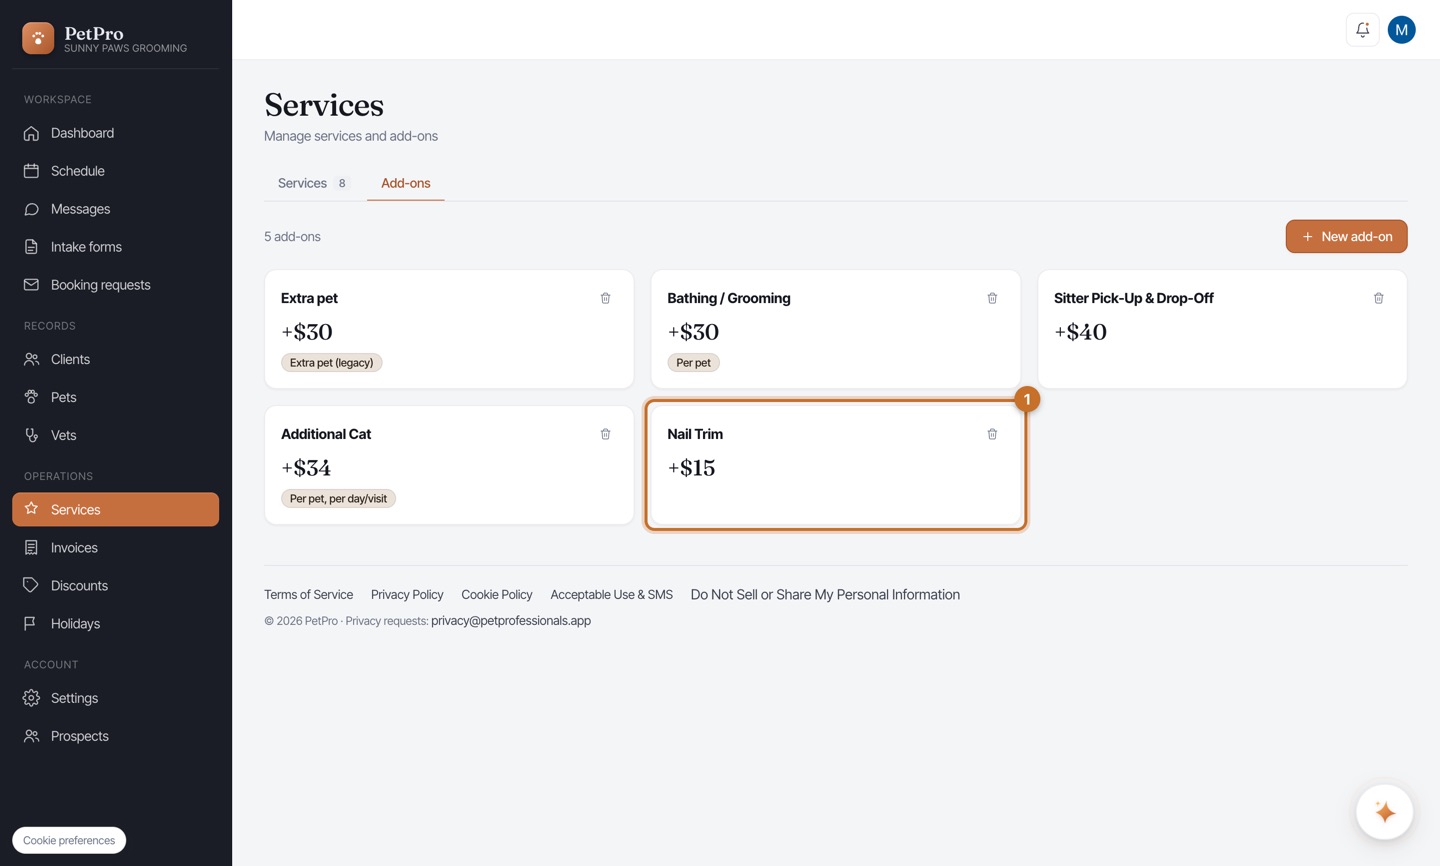Click the Clients people icon
The image size is (1440, 866).
coord(31,359)
